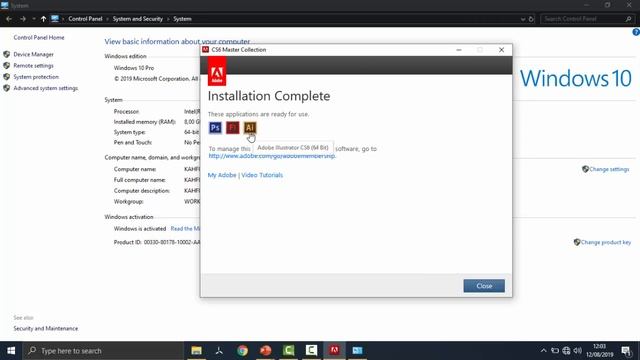Open the My Adobe link

coord(222,175)
